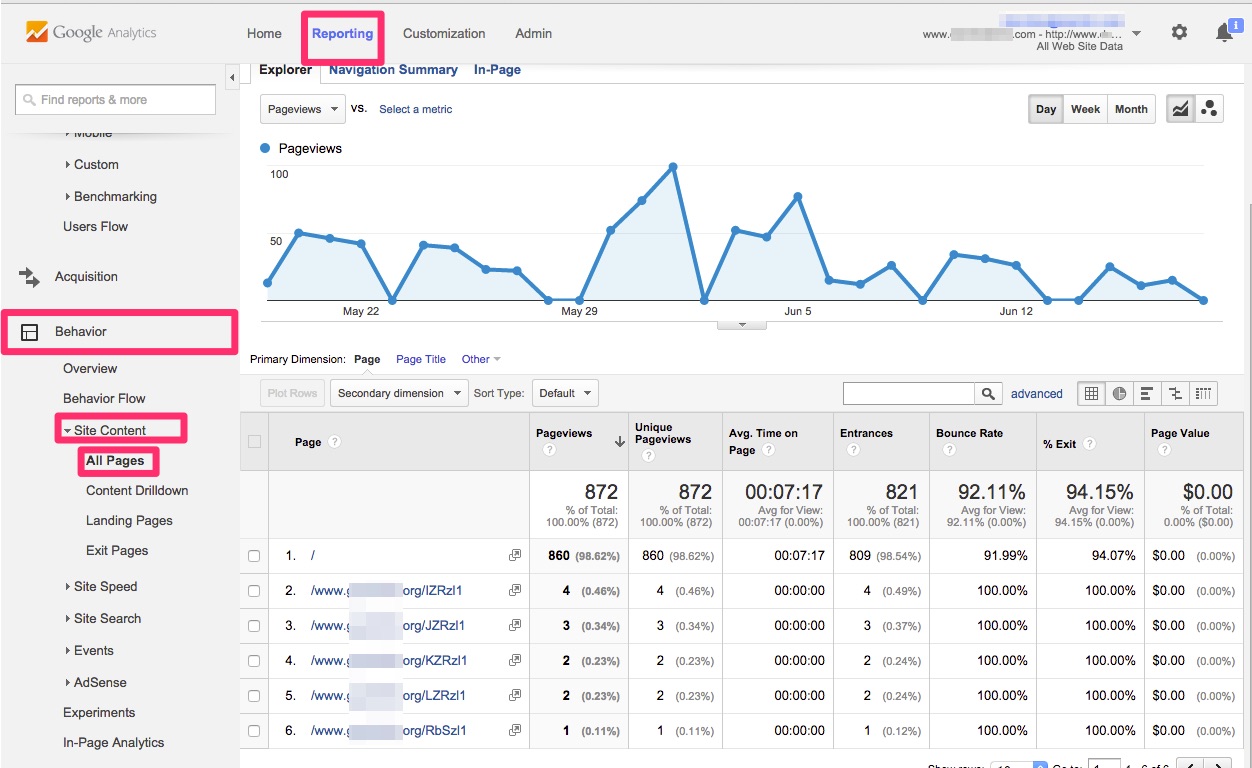Open the pivot table view icon

pos(1204,393)
